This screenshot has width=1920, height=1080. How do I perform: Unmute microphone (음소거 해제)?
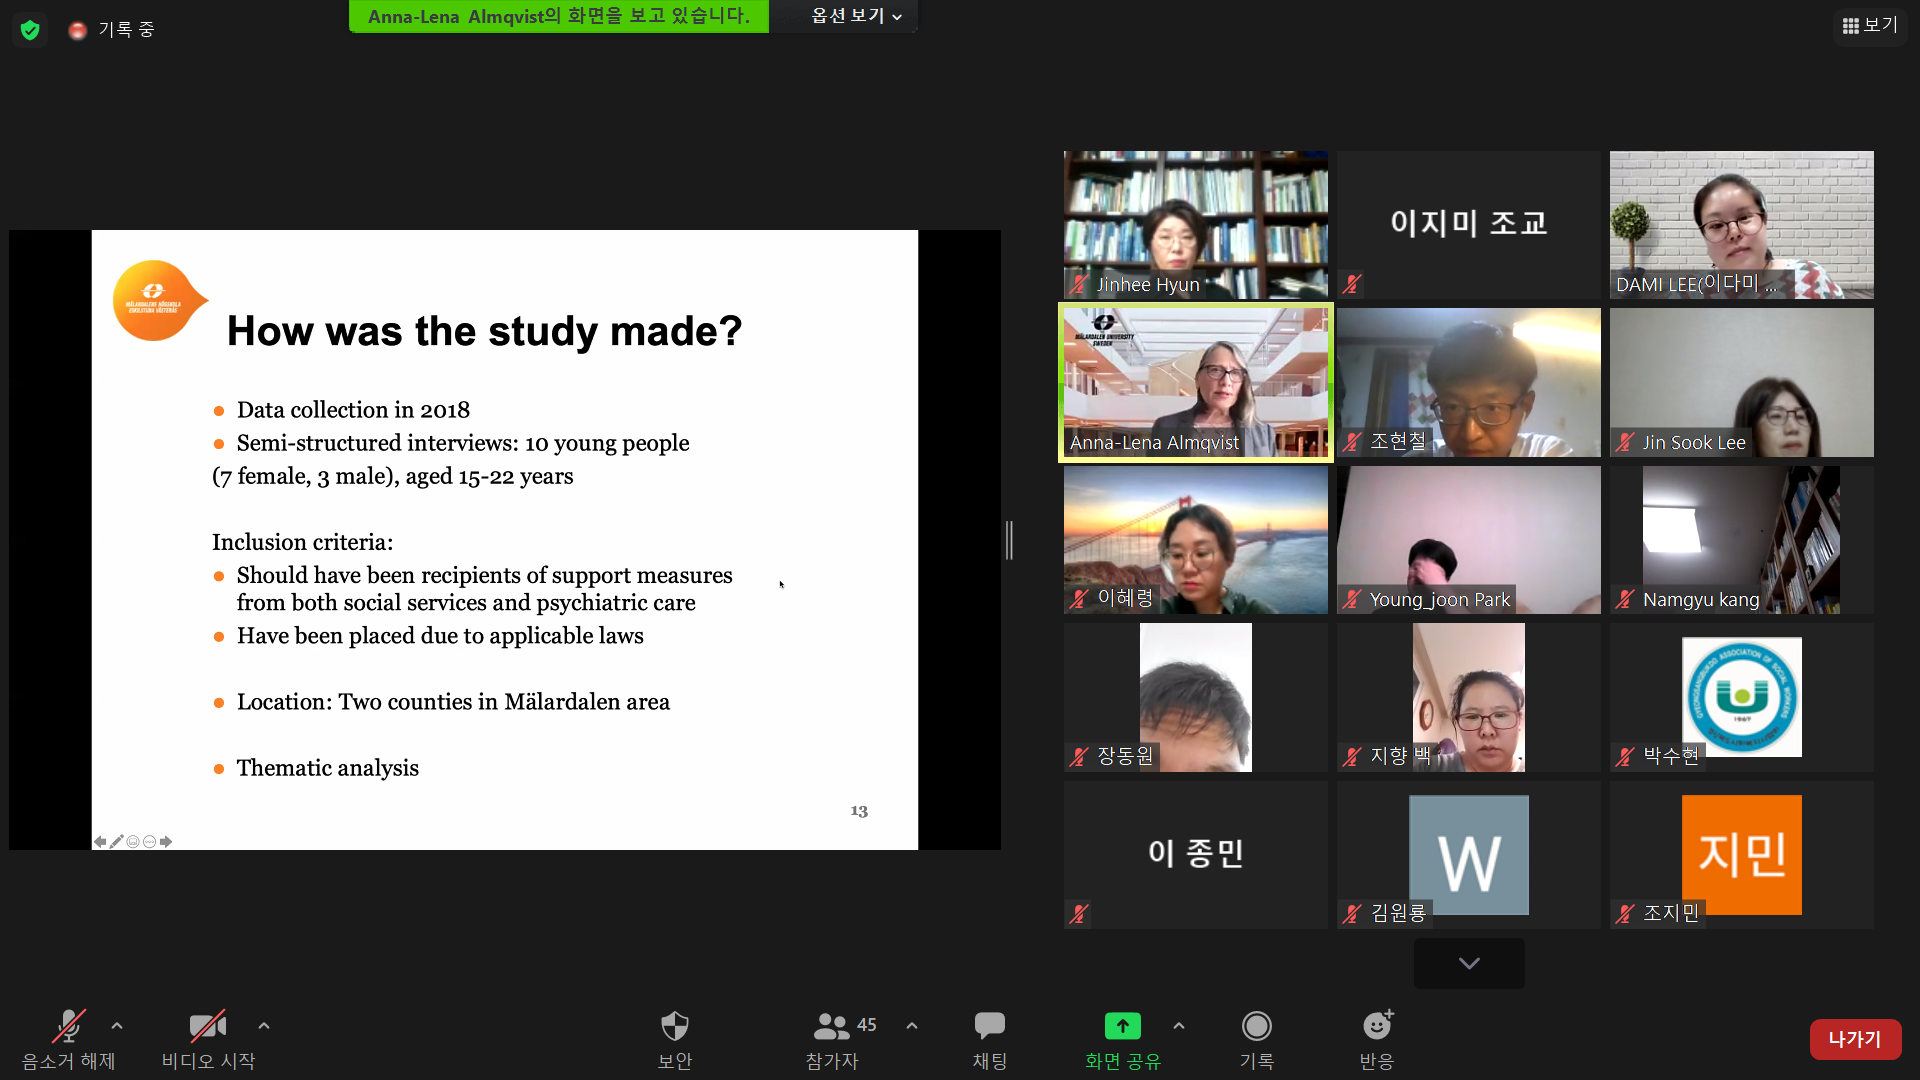point(68,1026)
